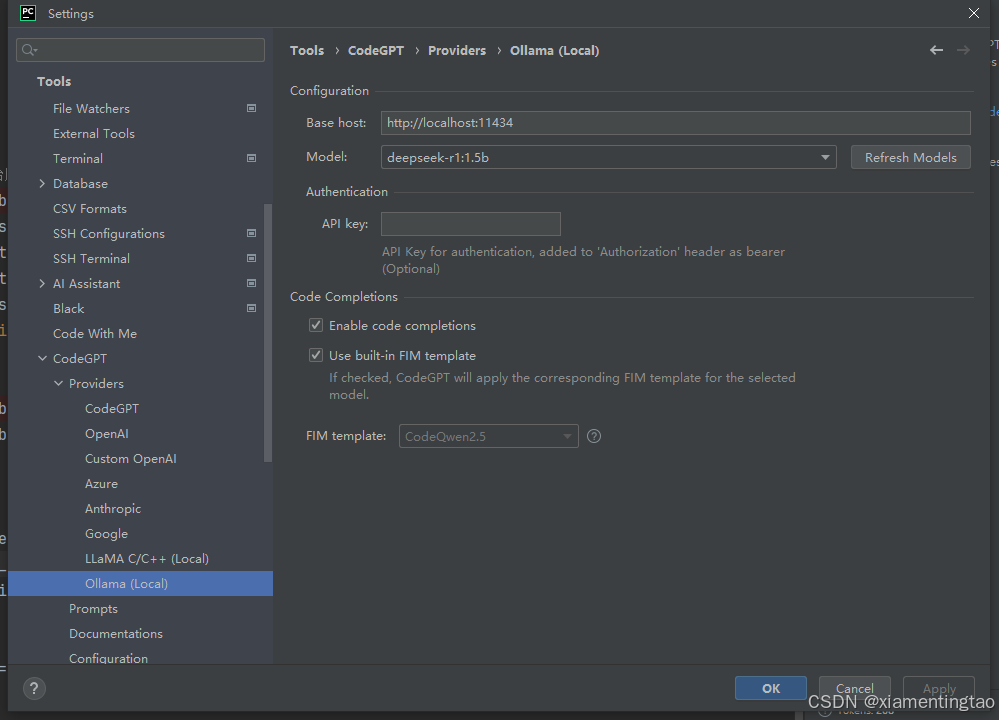Click the SSH Terminal project-level icon
This screenshot has width=999, height=720.
coord(252,258)
